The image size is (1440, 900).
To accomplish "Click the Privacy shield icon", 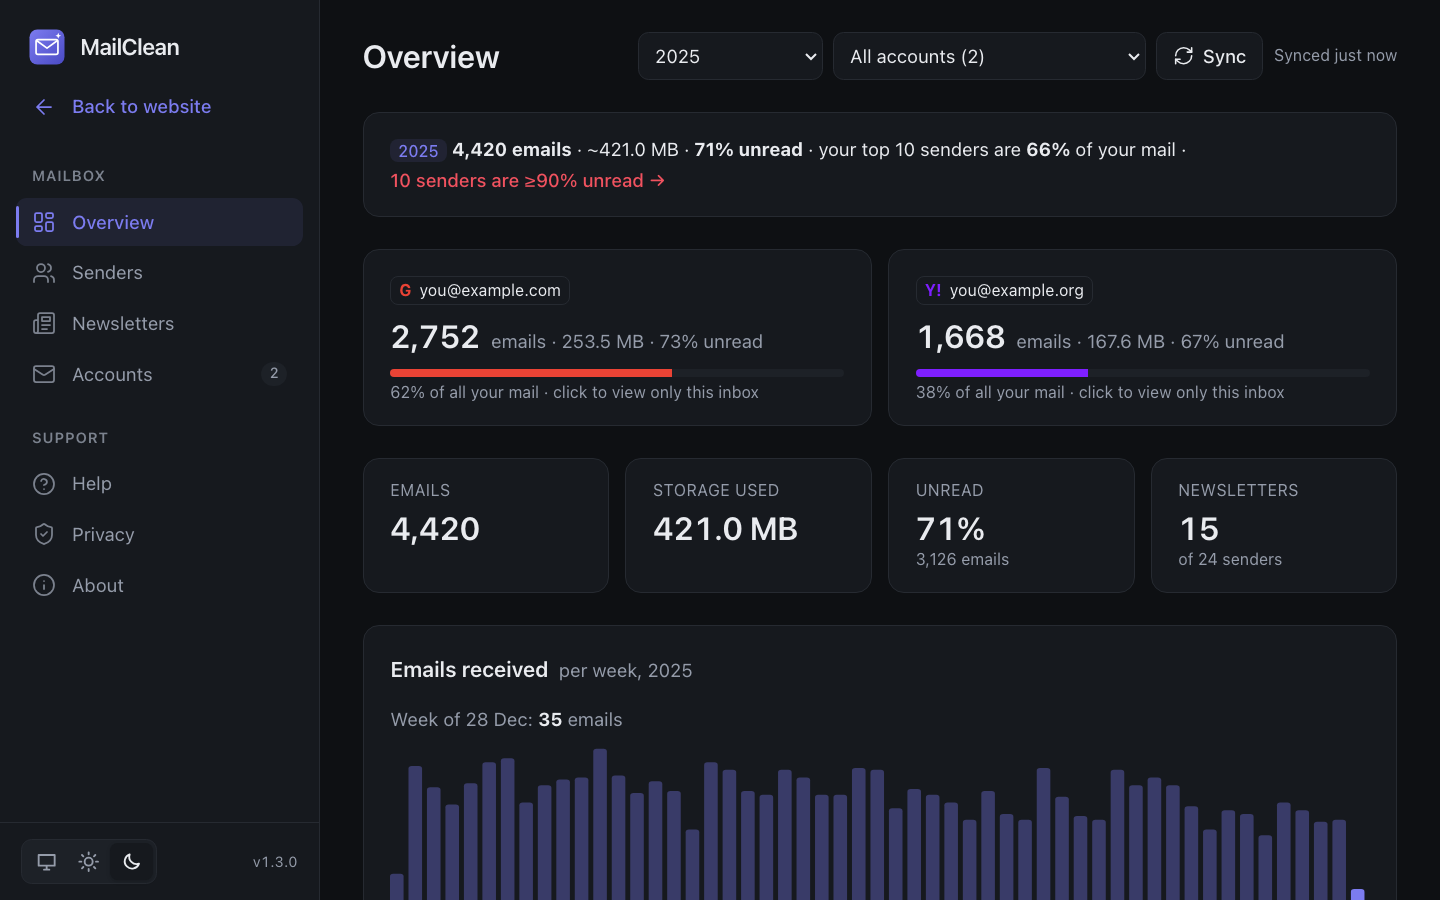I will point(44,534).
